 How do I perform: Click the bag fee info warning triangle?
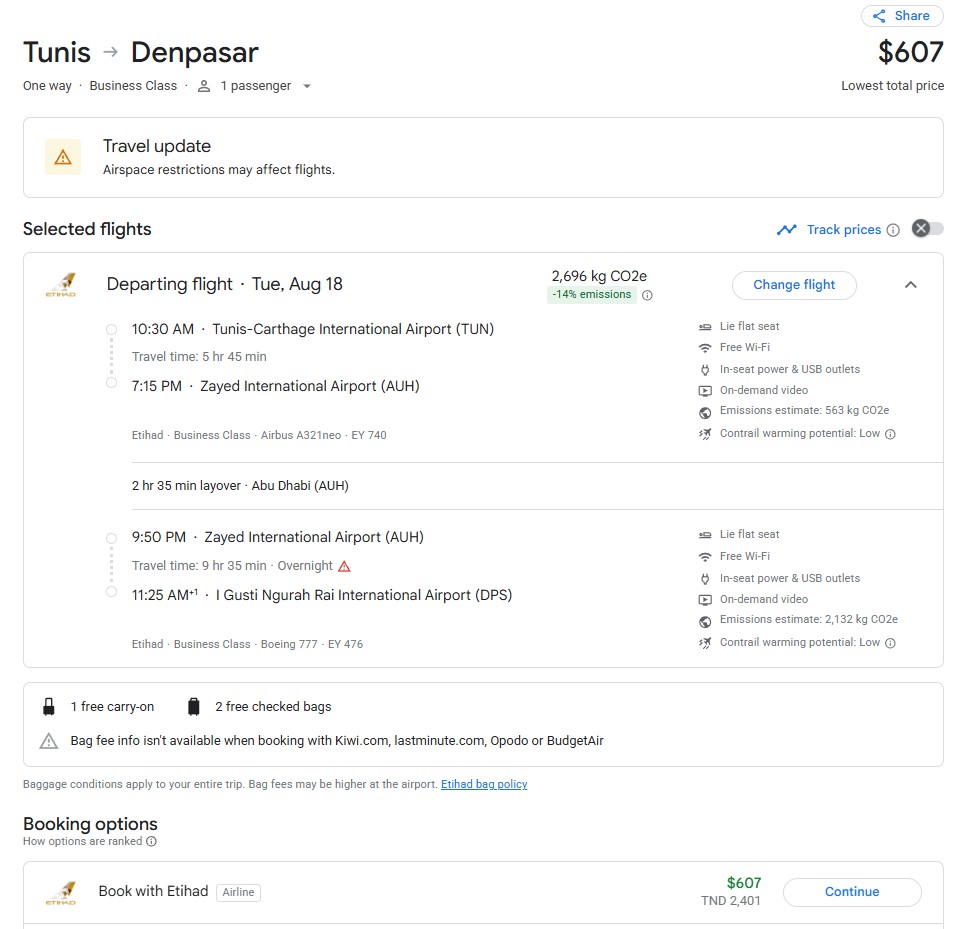point(48,741)
